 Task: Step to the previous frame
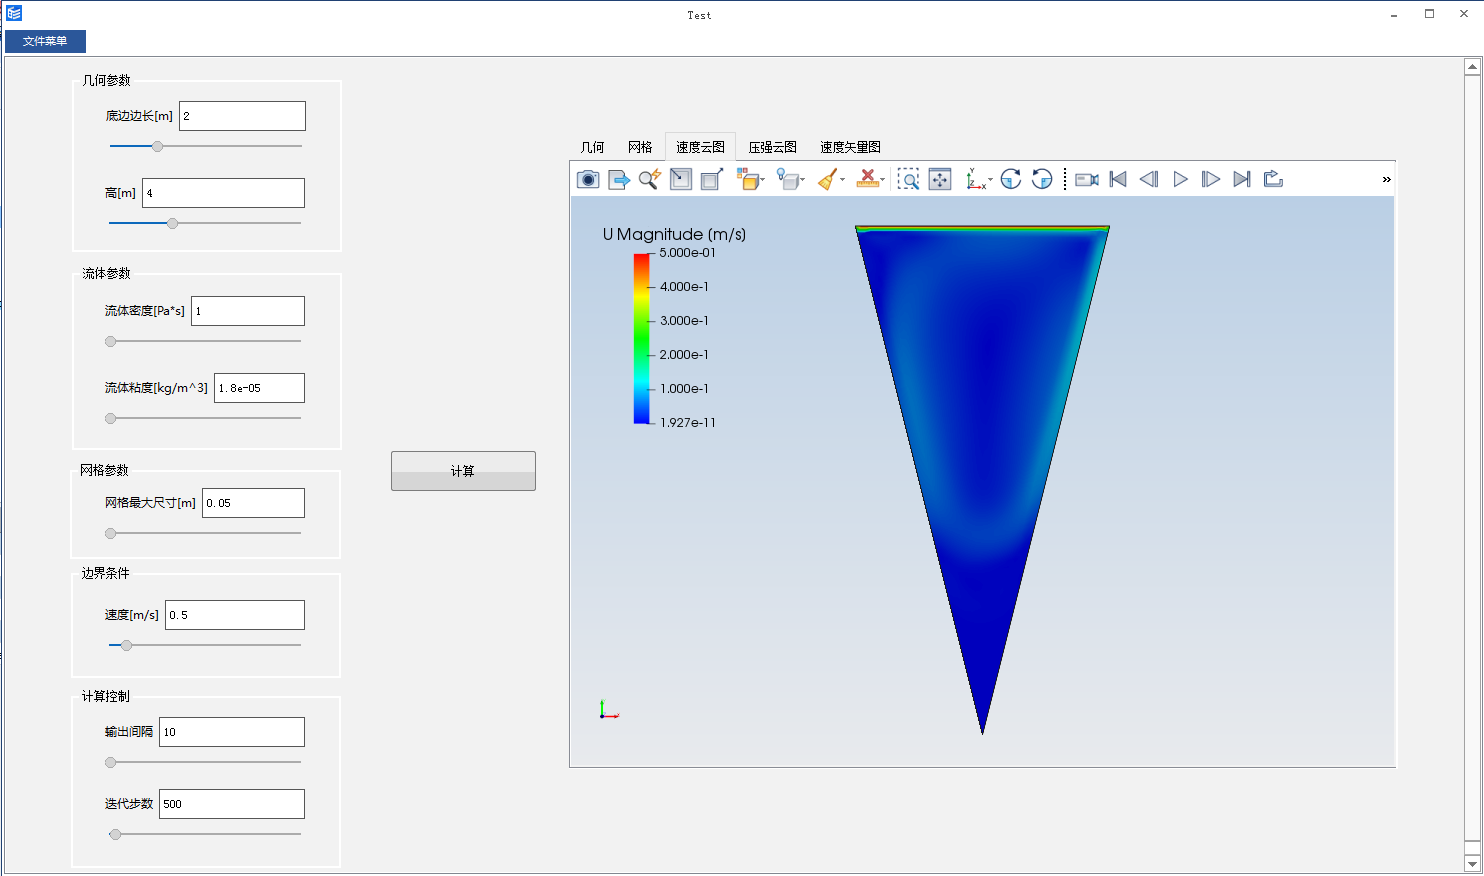[1149, 179]
